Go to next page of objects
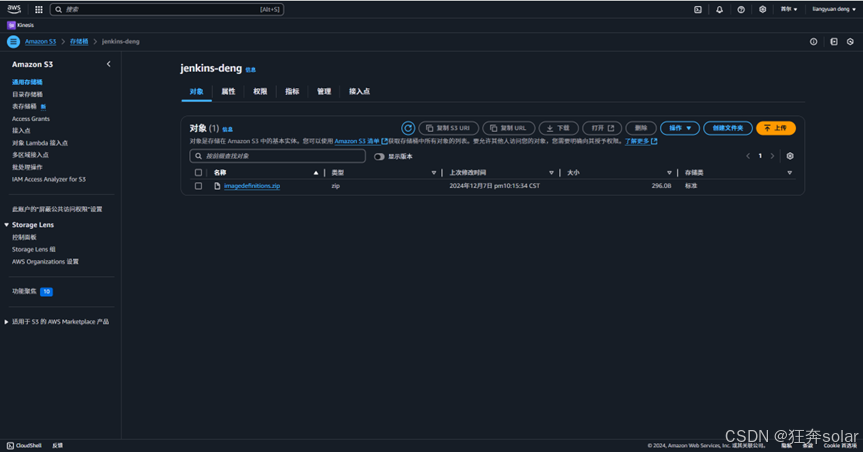The height and width of the screenshot is (452, 863). (x=772, y=156)
